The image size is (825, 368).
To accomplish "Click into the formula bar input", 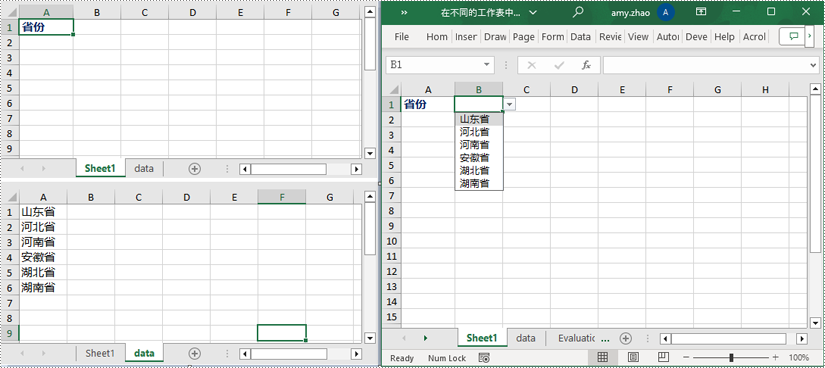I will tap(707, 65).
